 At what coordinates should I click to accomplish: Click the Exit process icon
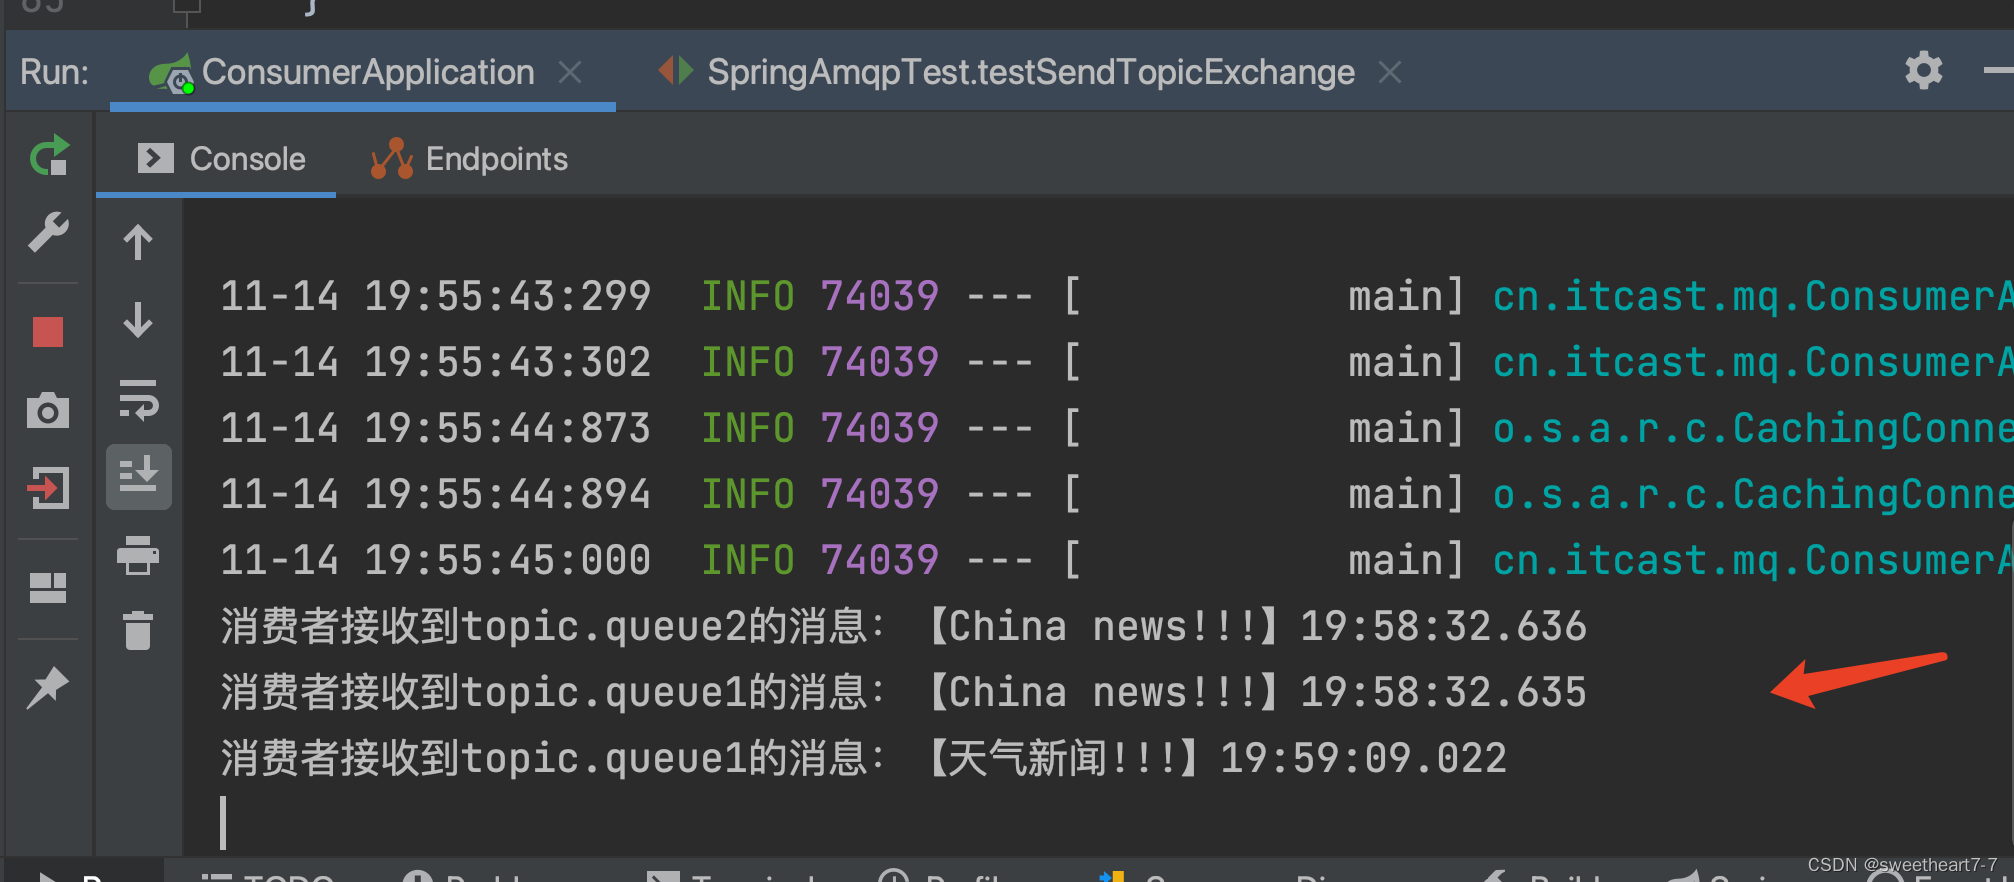pyautogui.click(x=48, y=489)
